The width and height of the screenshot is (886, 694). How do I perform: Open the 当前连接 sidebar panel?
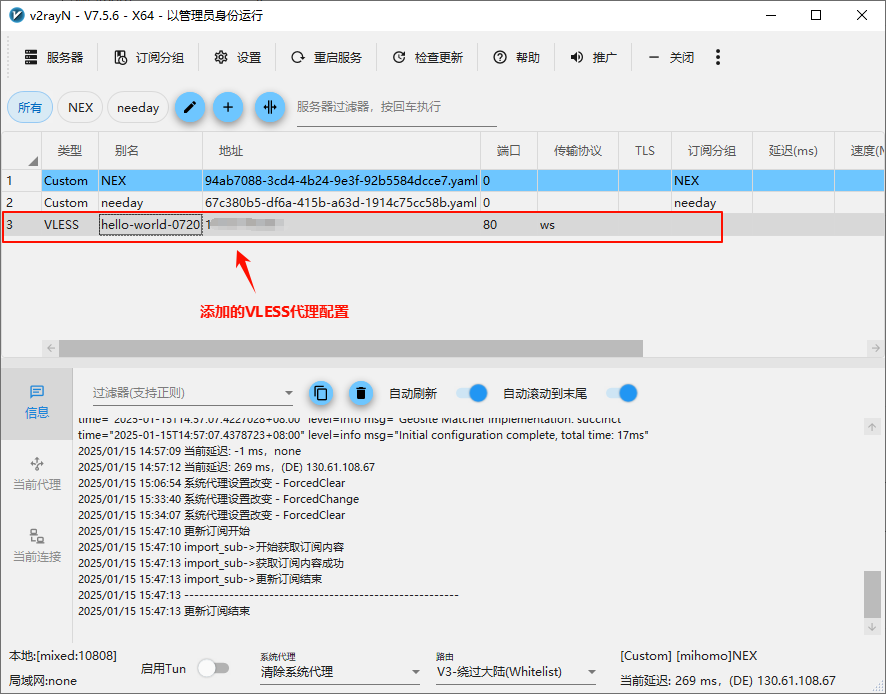tap(37, 545)
